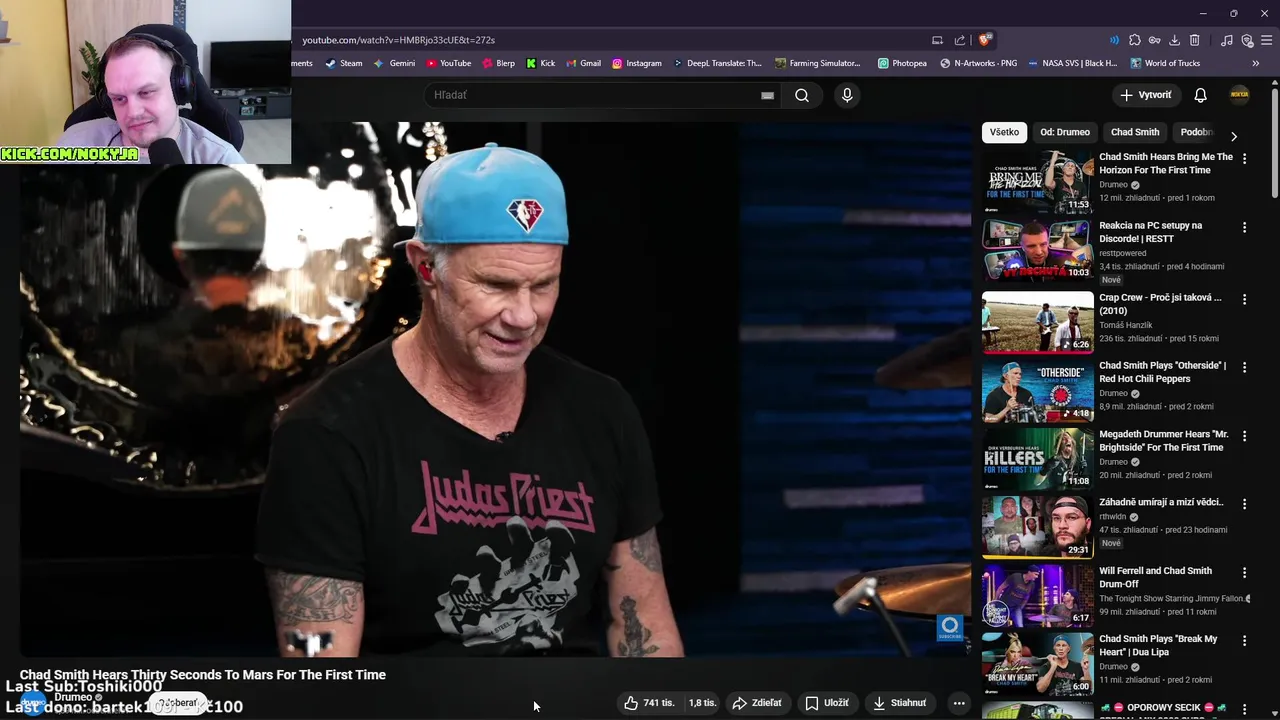This screenshot has height=720, width=1280.
Task: Open the browser hamburger menu
Action: pos(1267,40)
